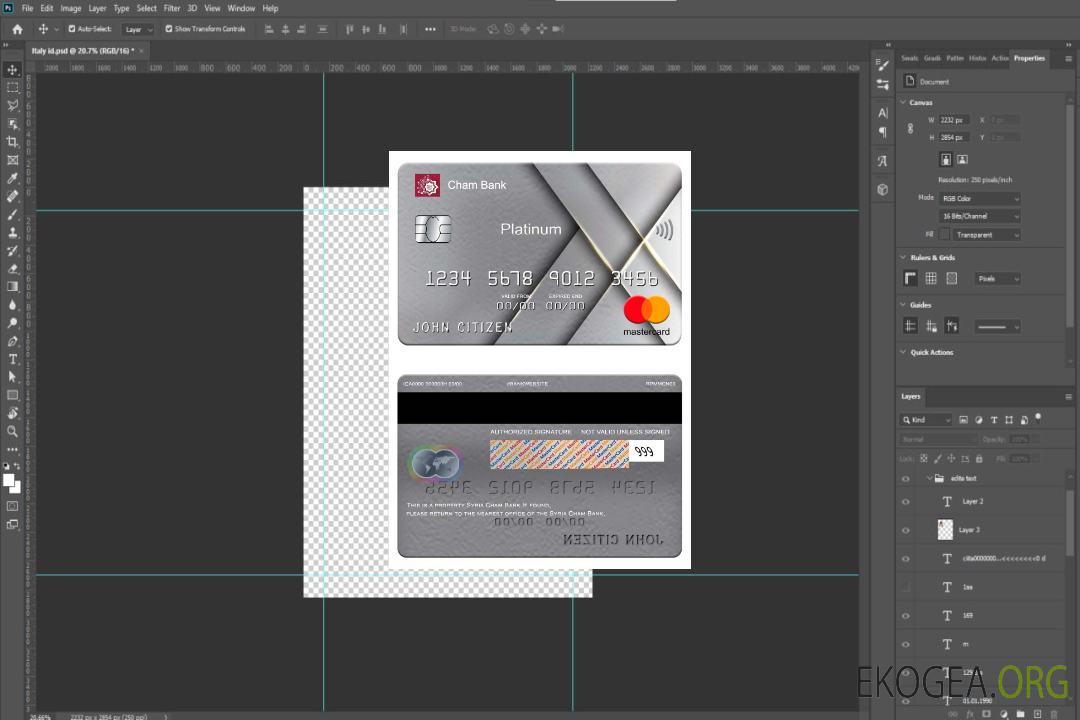This screenshot has width=1080, height=720.
Task: Select landscape canvas orientation button
Action: pyautogui.click(x=962, y=160)
